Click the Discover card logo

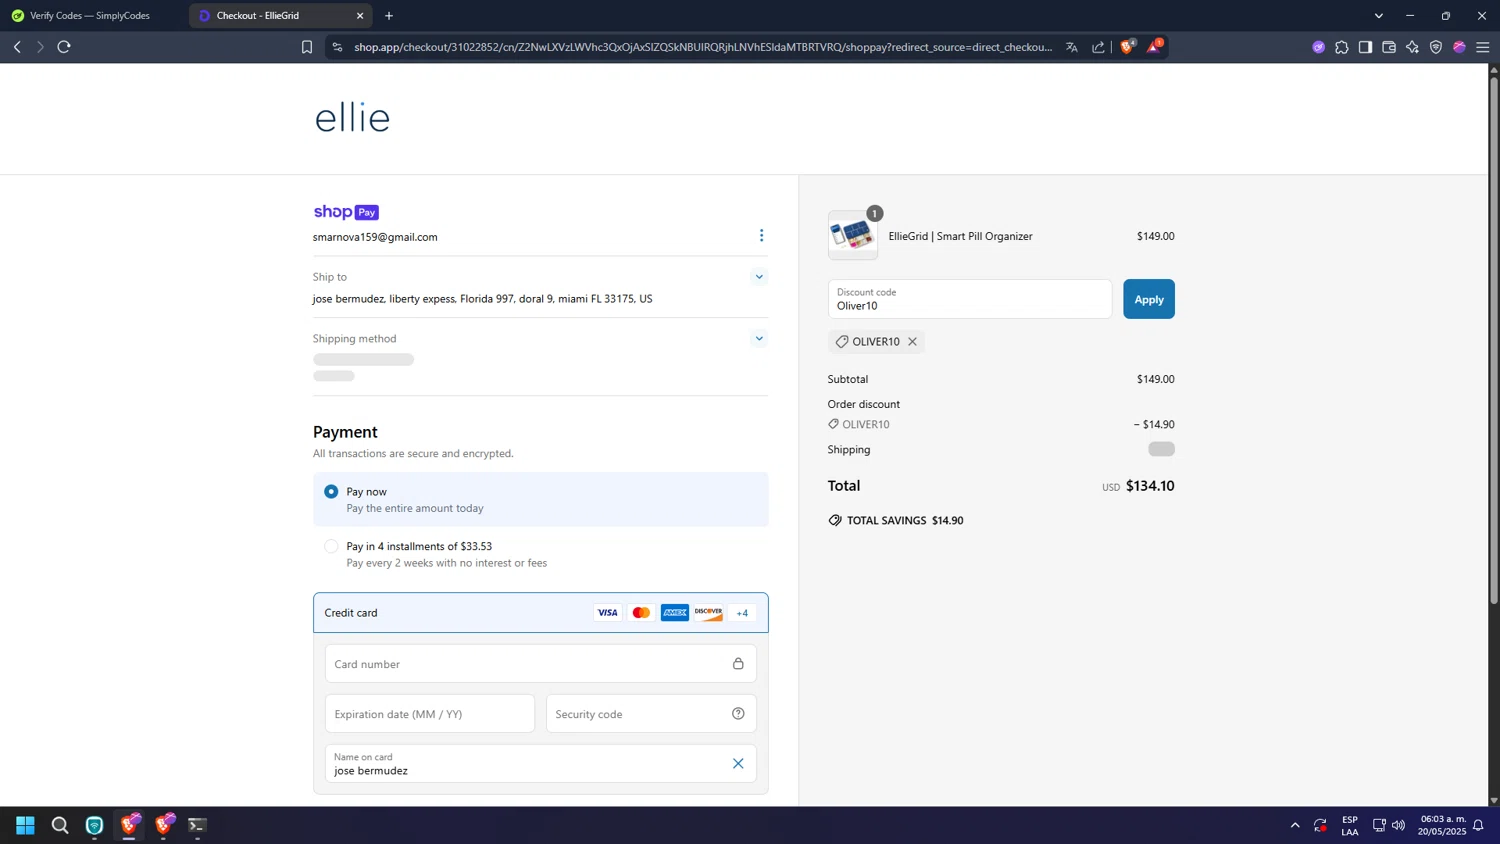click(x=708, y=613)
